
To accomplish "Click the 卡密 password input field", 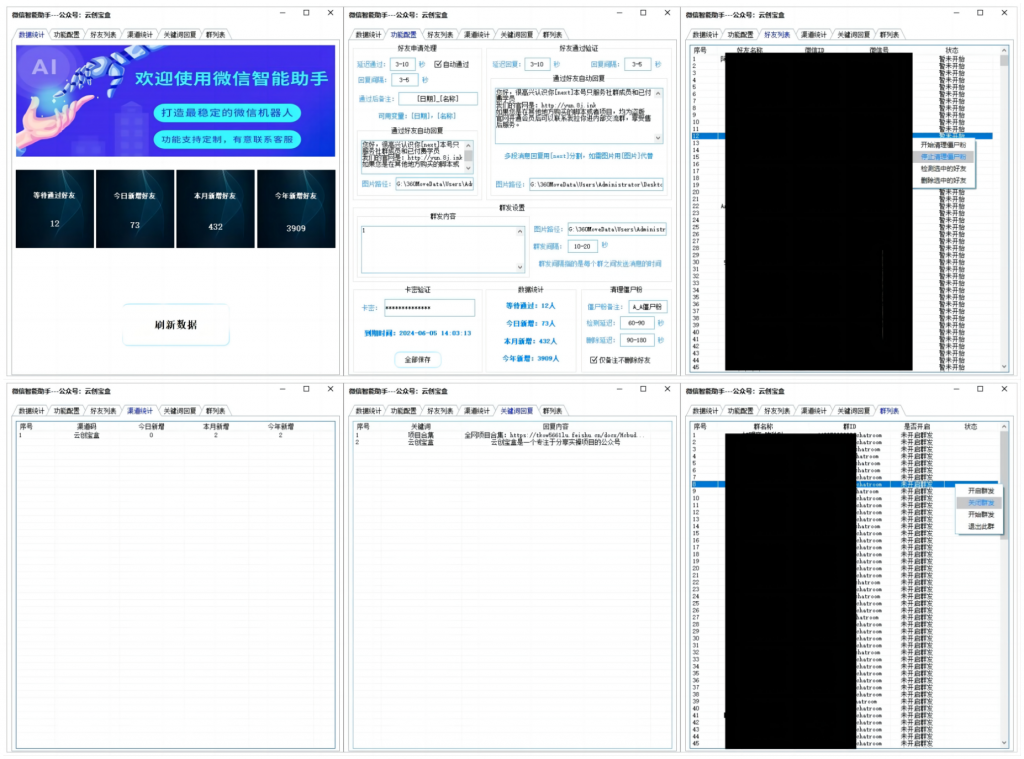I will pos(429,308).
